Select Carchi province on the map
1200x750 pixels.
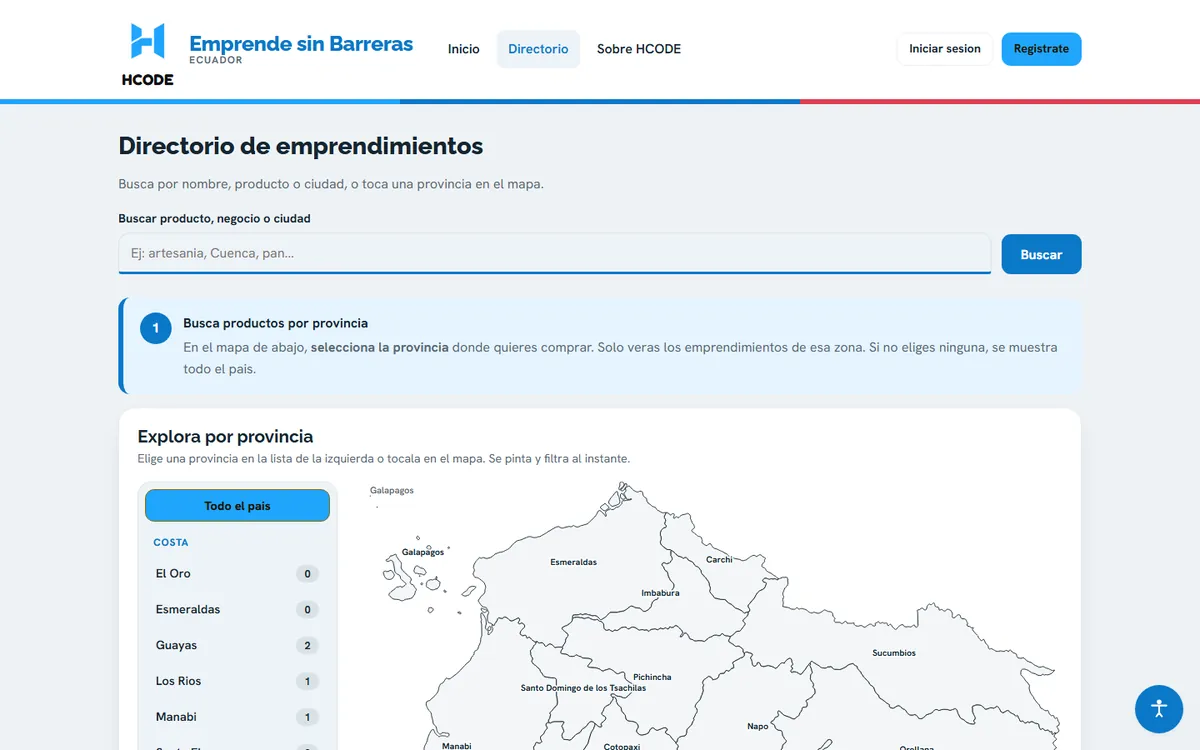[719, 560]
